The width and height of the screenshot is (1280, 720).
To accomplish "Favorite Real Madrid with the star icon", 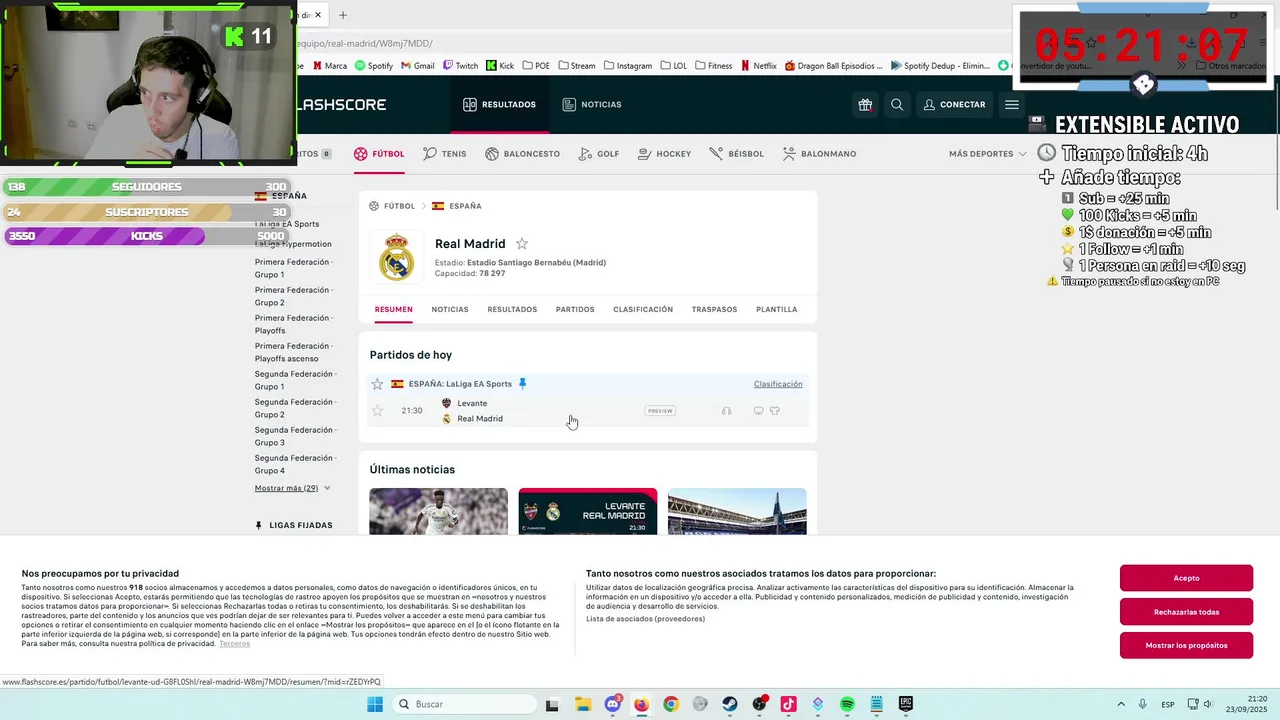I will click(522, 244).
